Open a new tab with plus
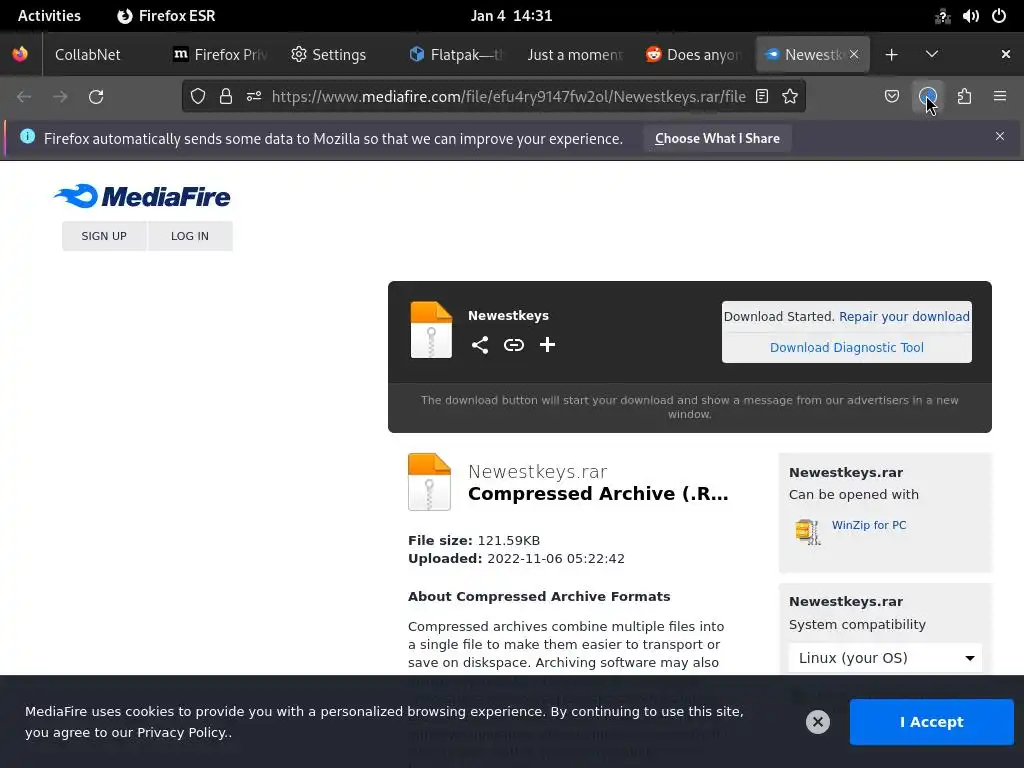Screen dimensions: 1024x768 point(891,55)
